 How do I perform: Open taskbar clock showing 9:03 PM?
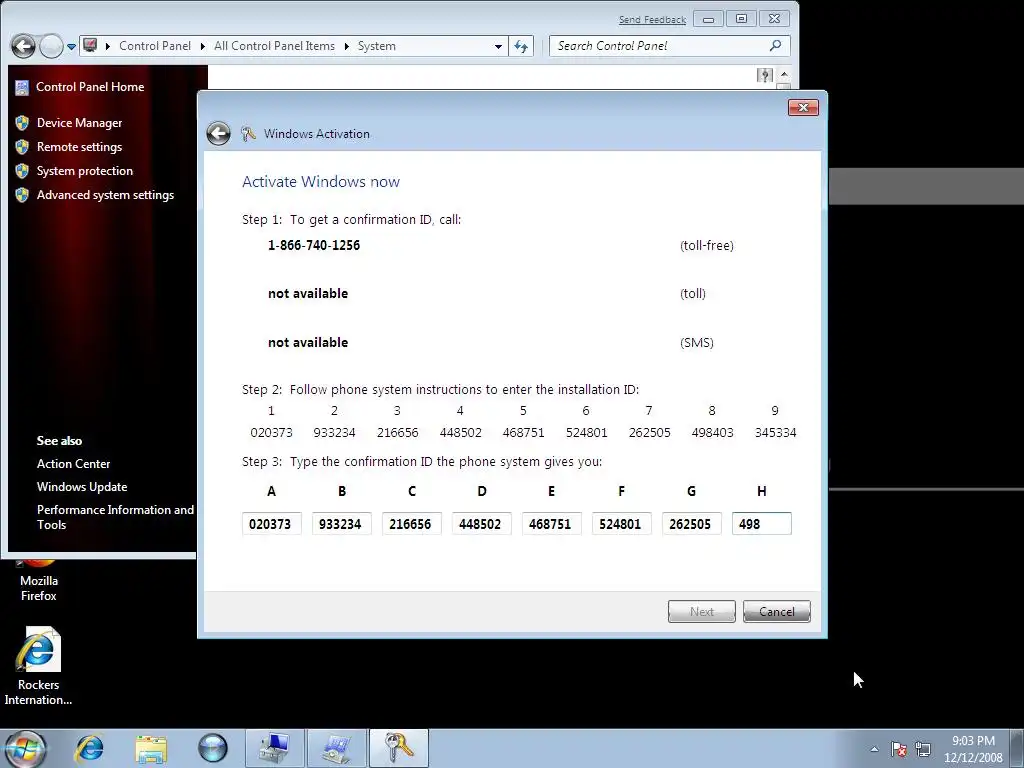973,749
